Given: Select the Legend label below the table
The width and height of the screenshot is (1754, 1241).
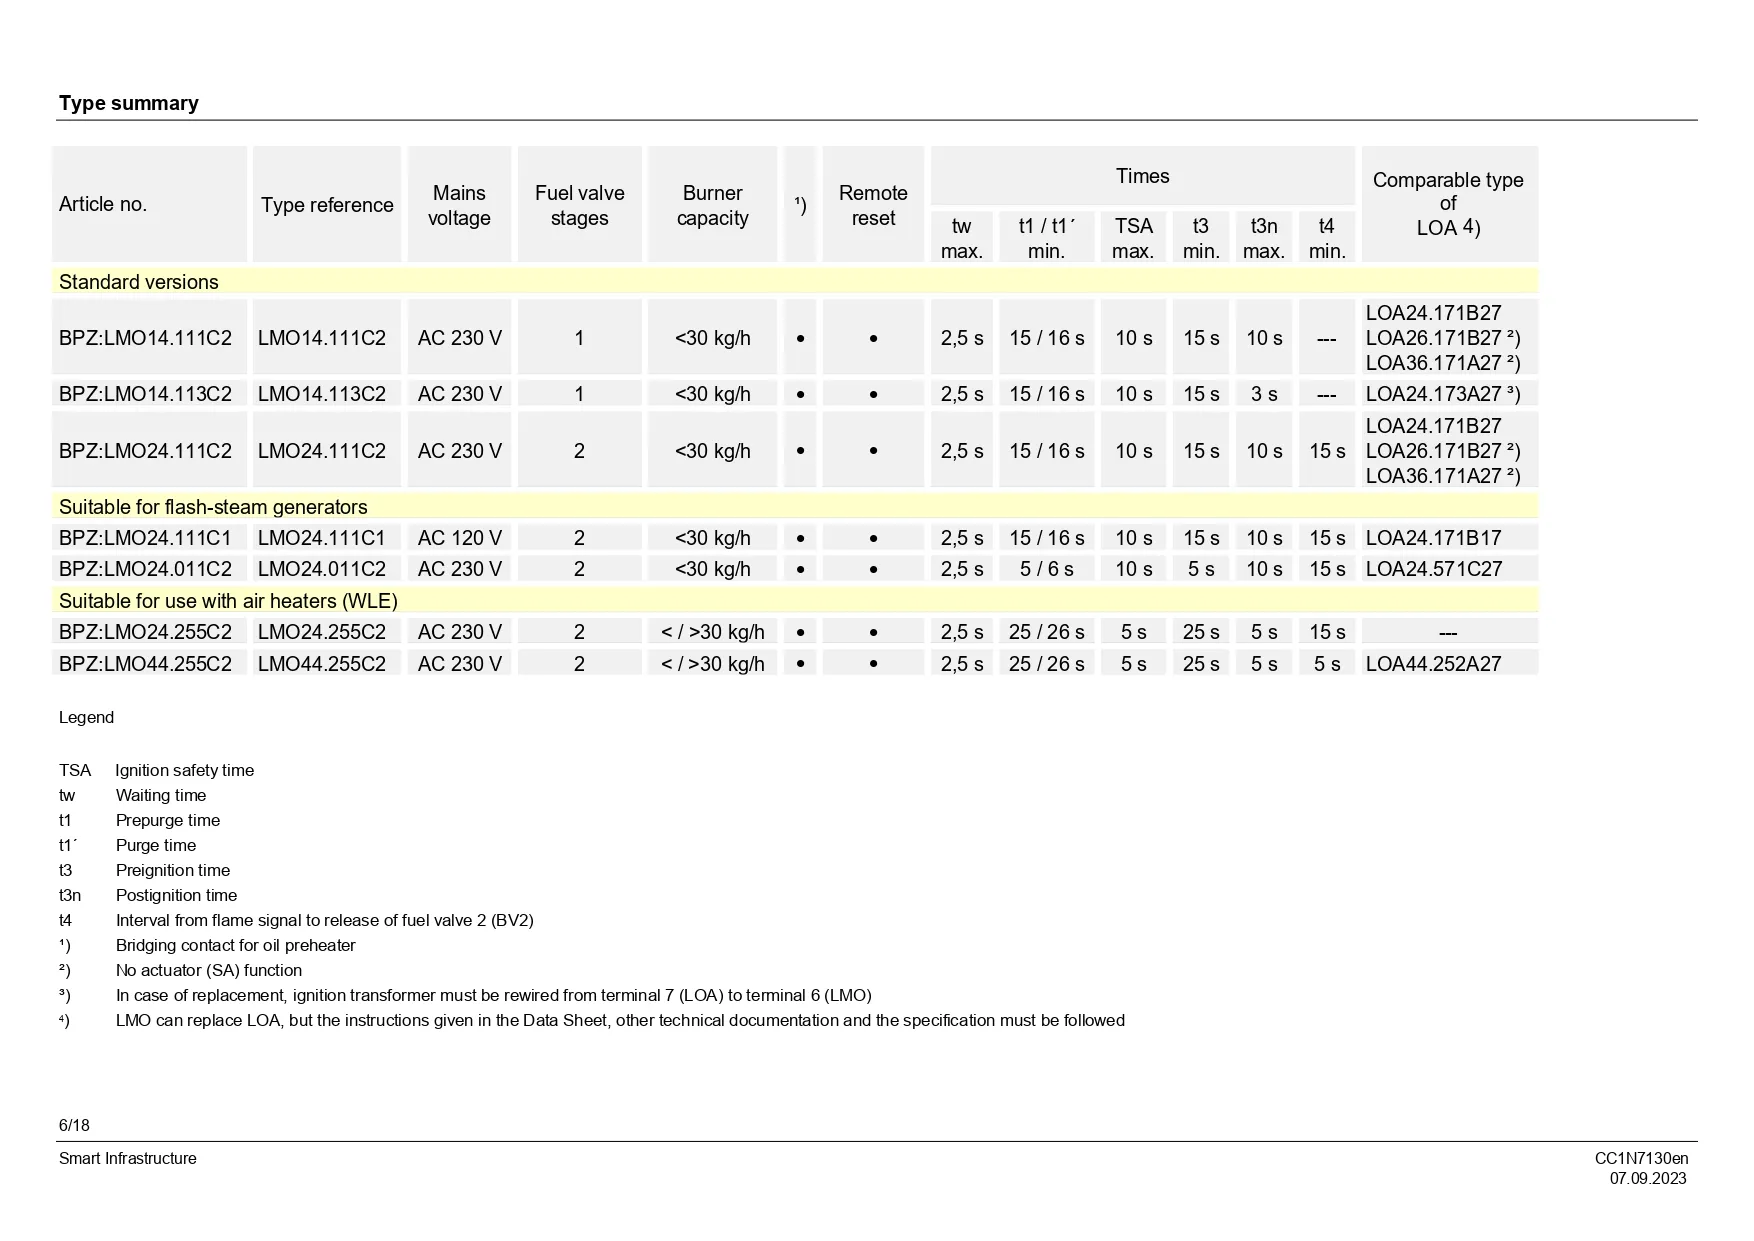Looking at the screenshot, I should click(x=86, y=717).
